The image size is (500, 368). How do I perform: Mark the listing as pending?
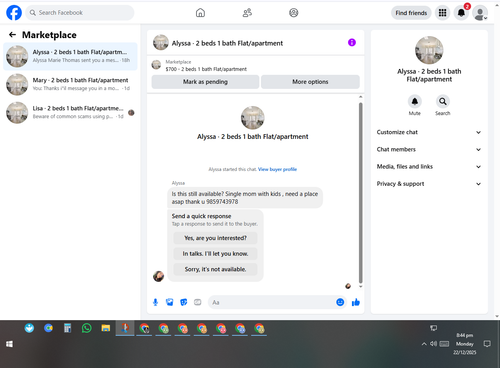coord(205,82)
